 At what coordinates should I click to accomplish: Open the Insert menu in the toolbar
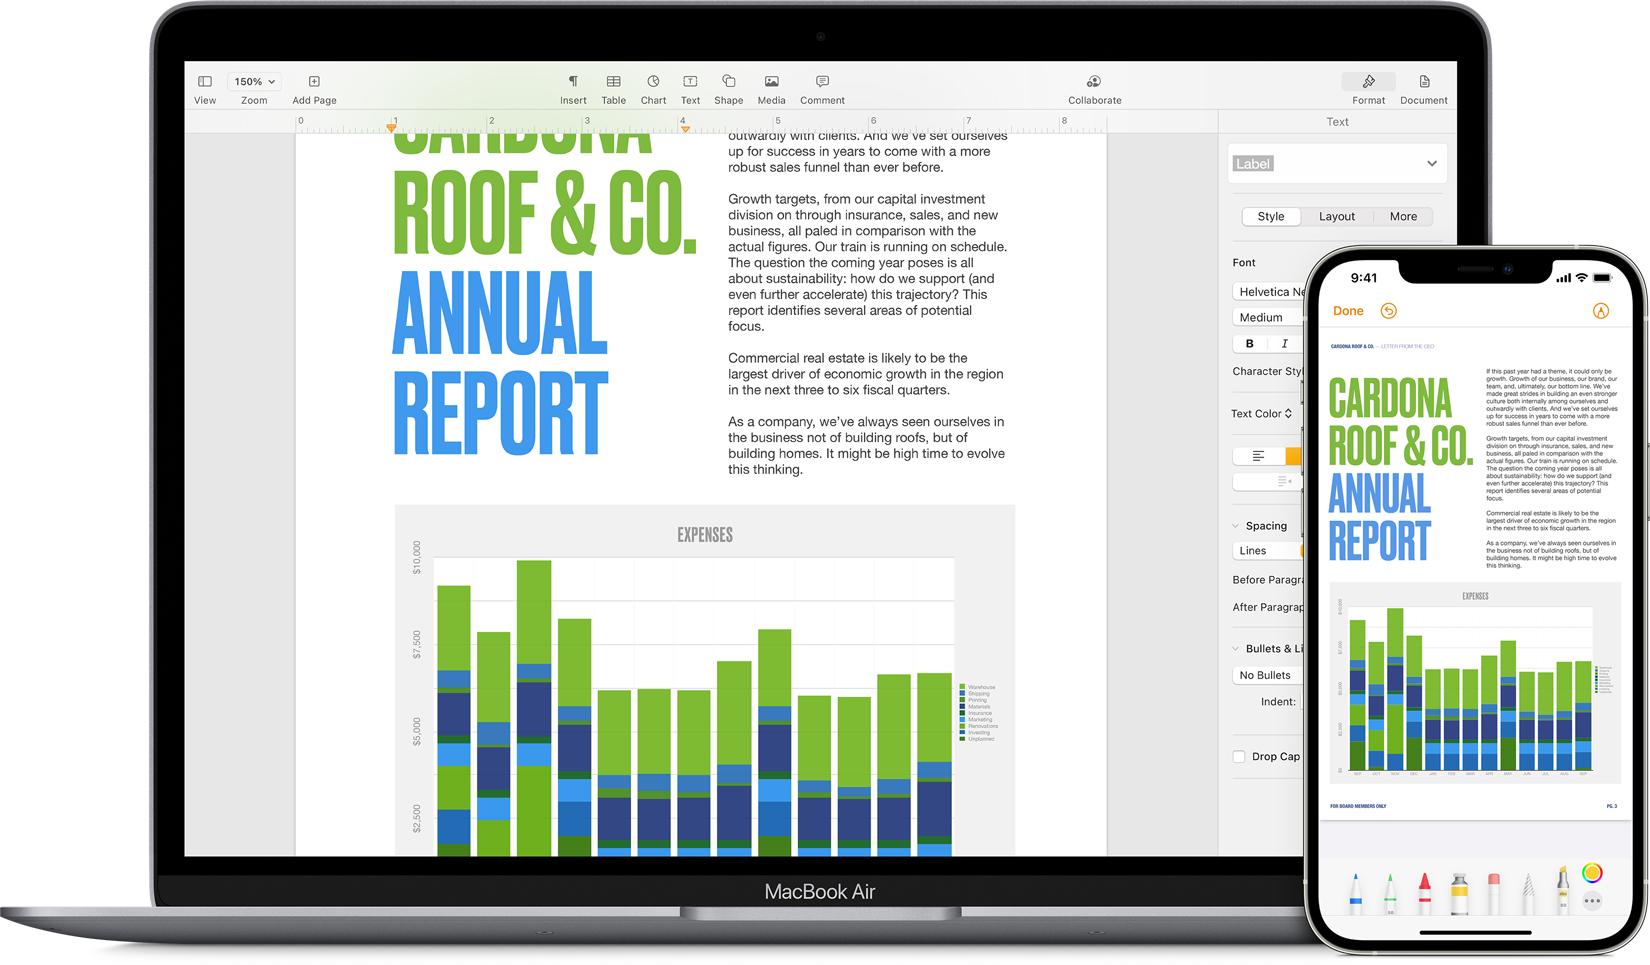coord(573,88)
